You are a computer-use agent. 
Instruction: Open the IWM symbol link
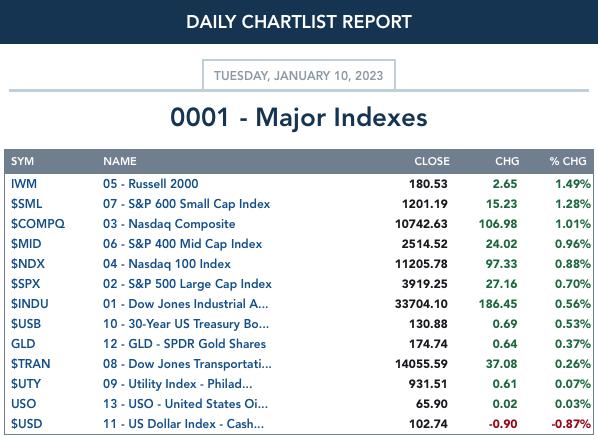pyautogui.click(x=24, y=184)
